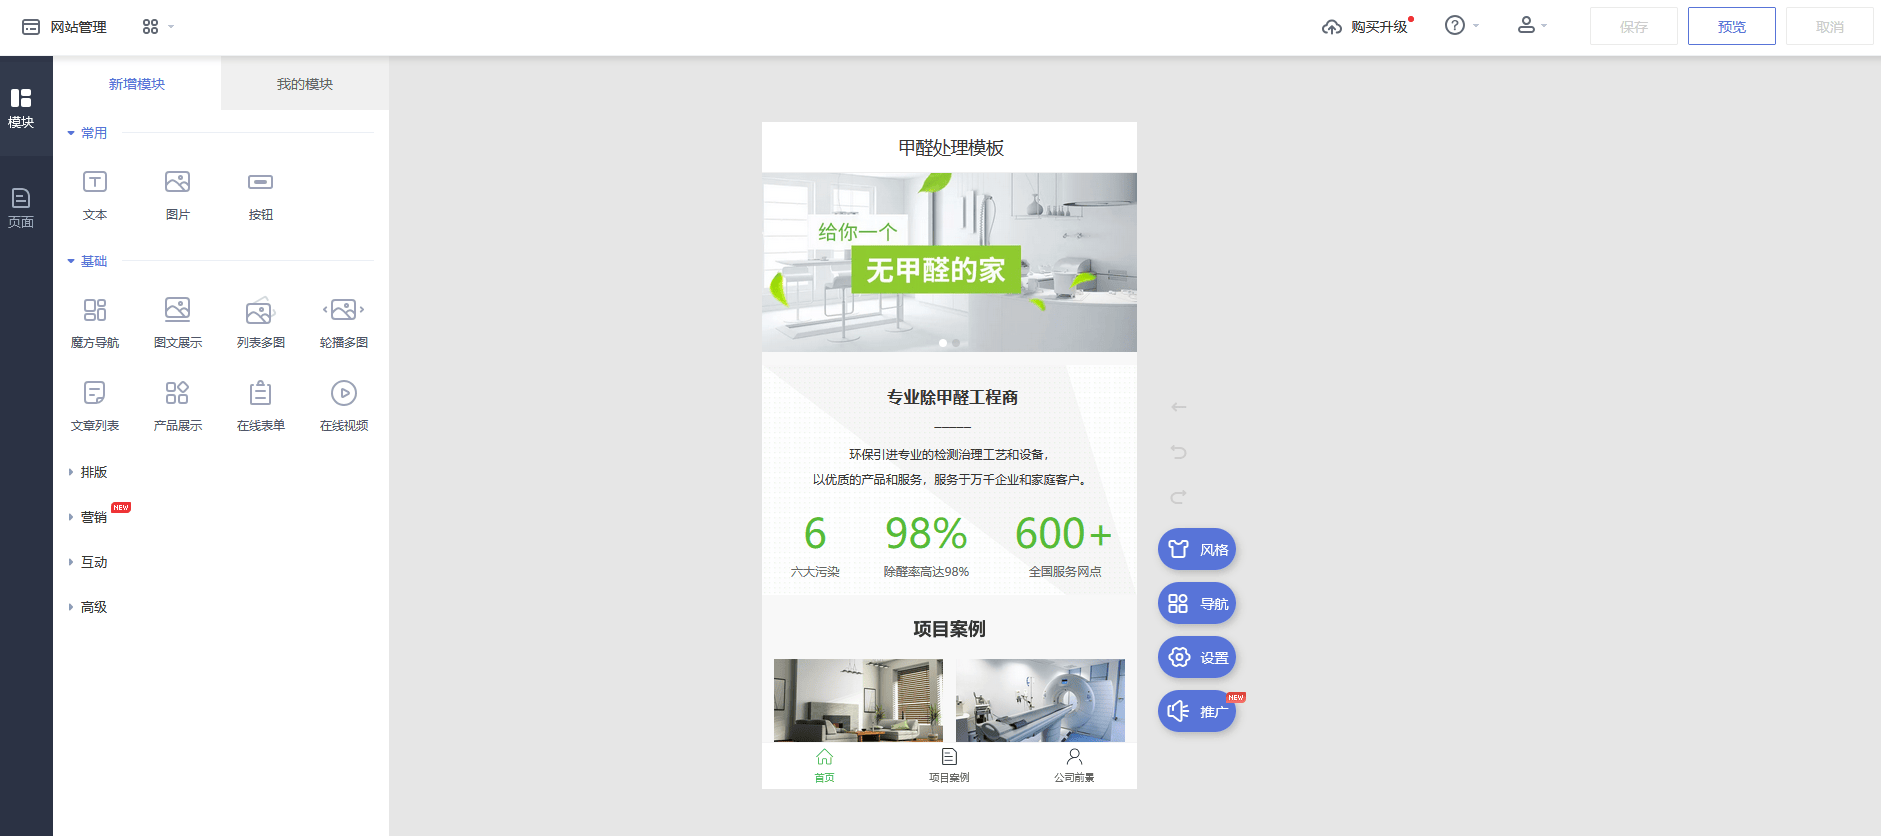Image resolution: width=1881 pixels, height=836 pixels.
Task: Select the 图文展示 module
Action: coord(178,322)
